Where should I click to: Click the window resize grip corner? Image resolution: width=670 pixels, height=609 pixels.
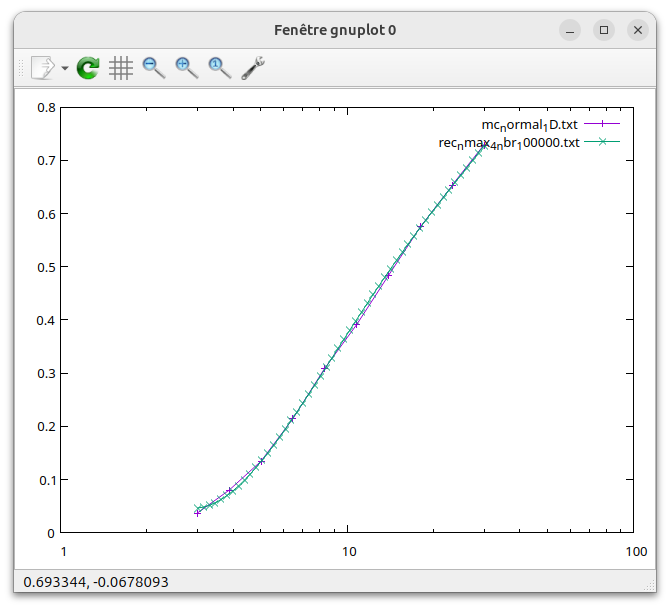tap(650, 585)
